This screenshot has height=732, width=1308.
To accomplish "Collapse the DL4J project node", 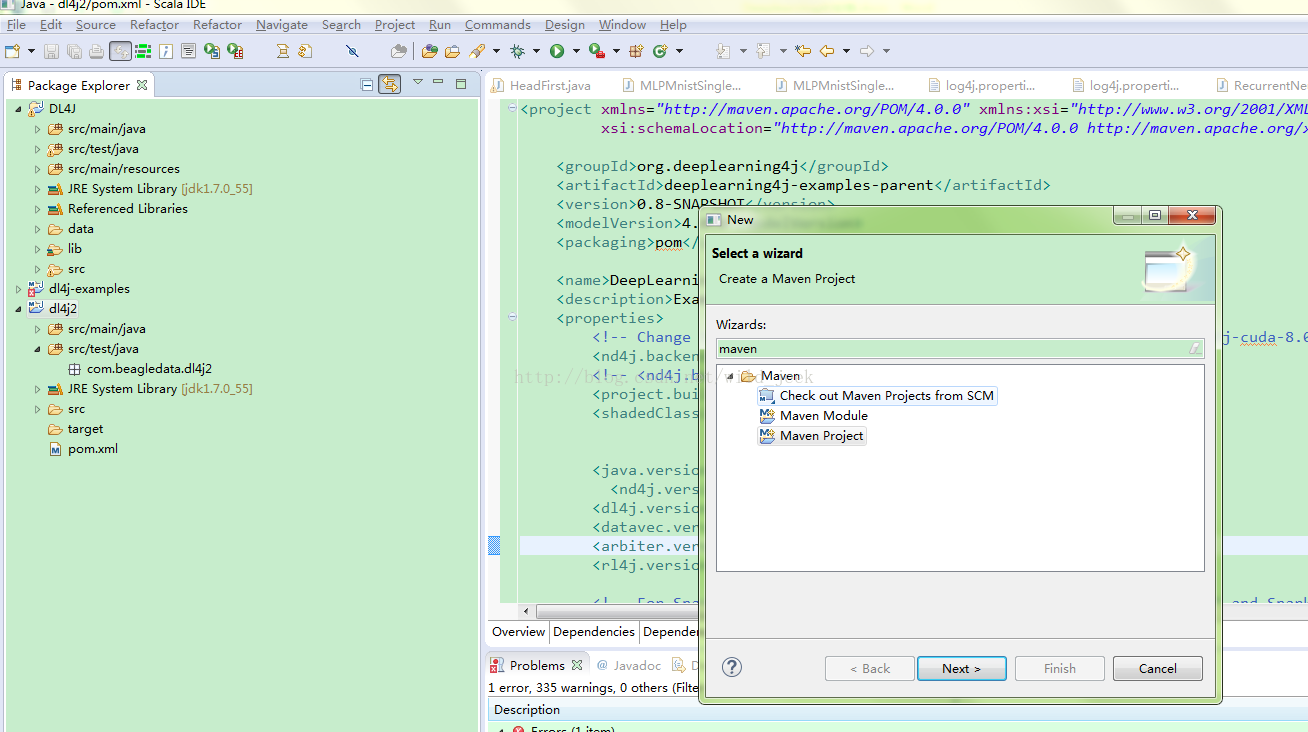I will pyautogui.click(x=18, y=109).
